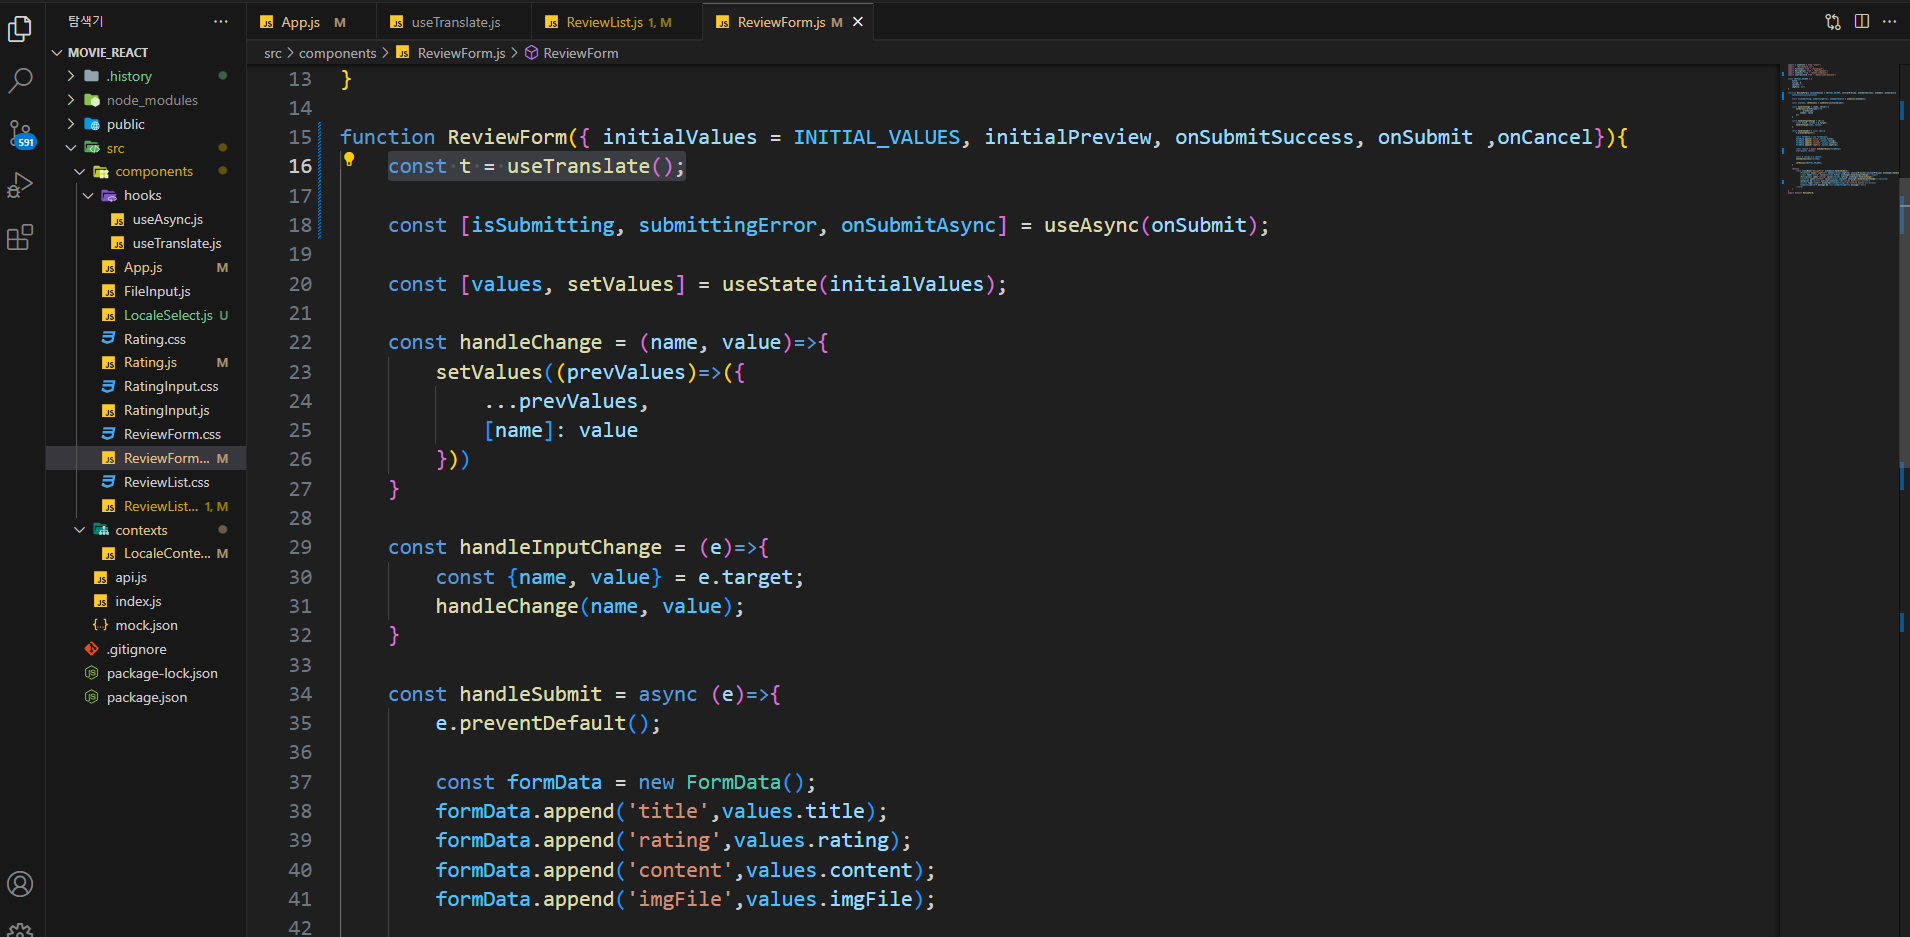Open LocaleContext file in contexts folder

[146, 553]
